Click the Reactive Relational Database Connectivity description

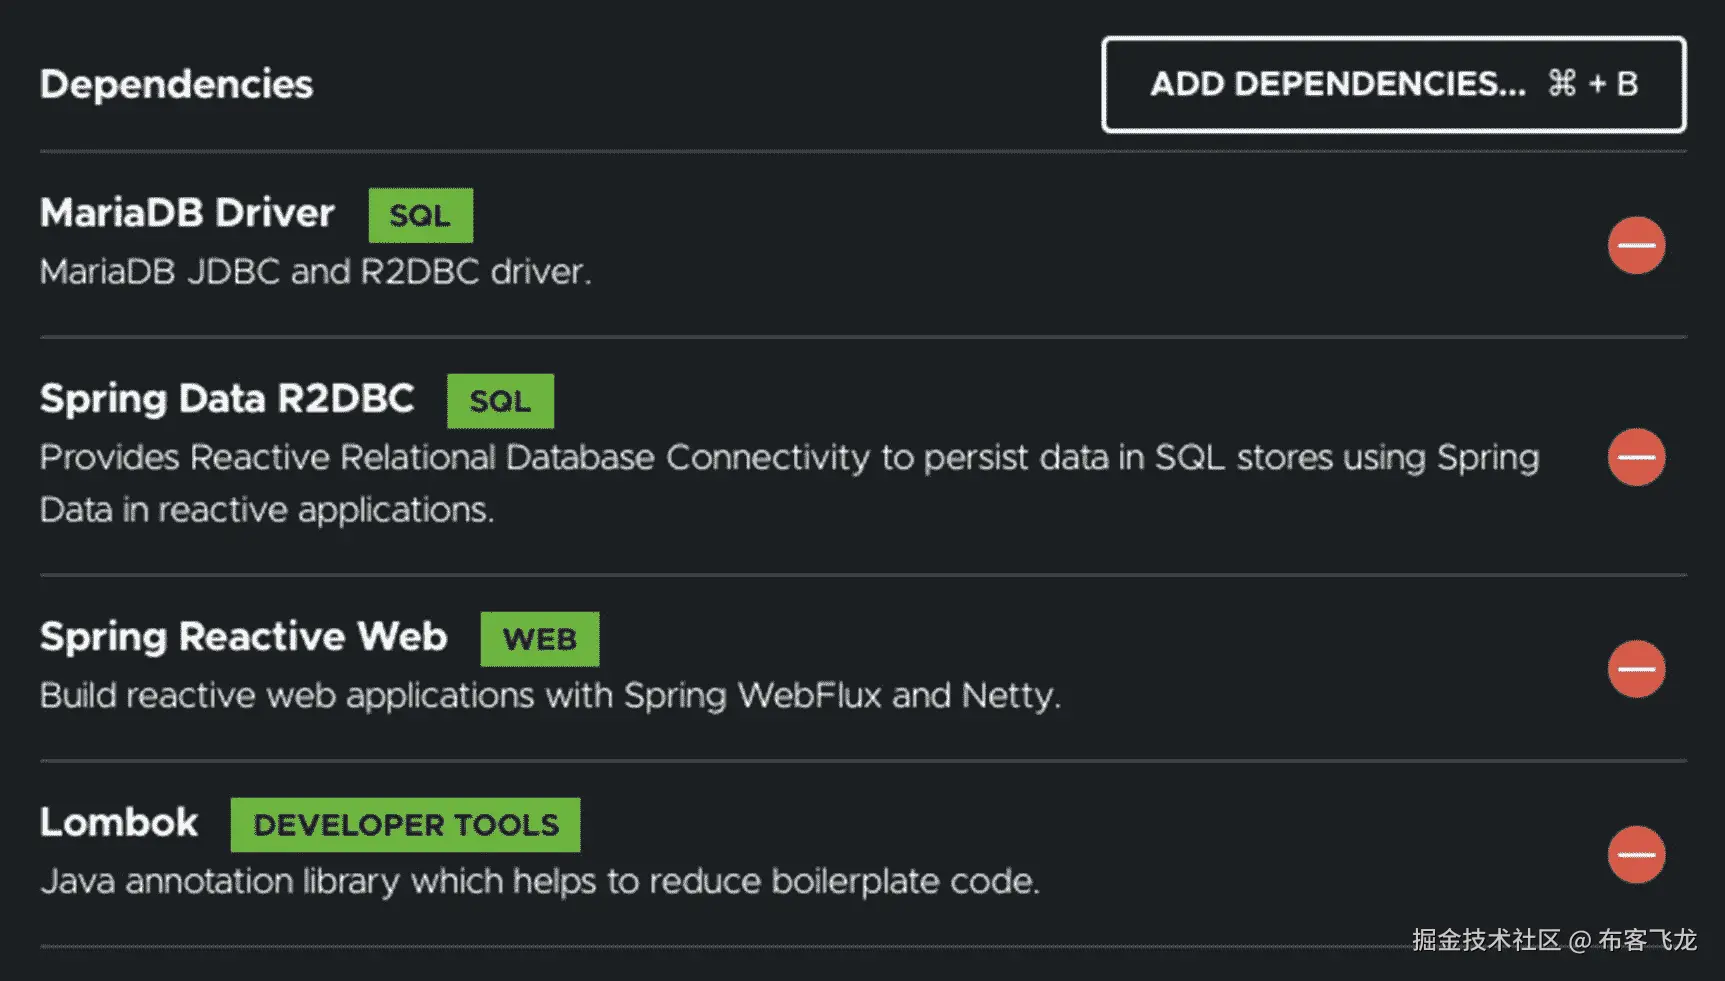click(788, 458)
